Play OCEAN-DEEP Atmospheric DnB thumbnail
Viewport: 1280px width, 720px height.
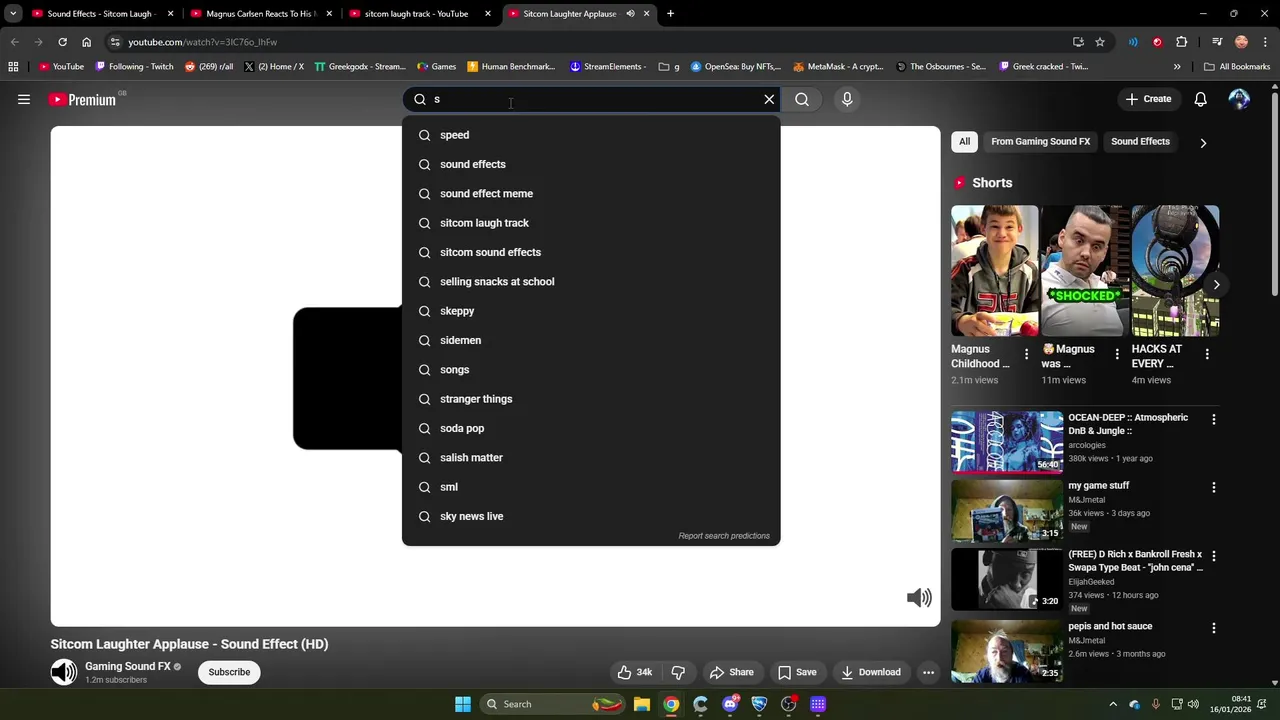(1007, 441)
